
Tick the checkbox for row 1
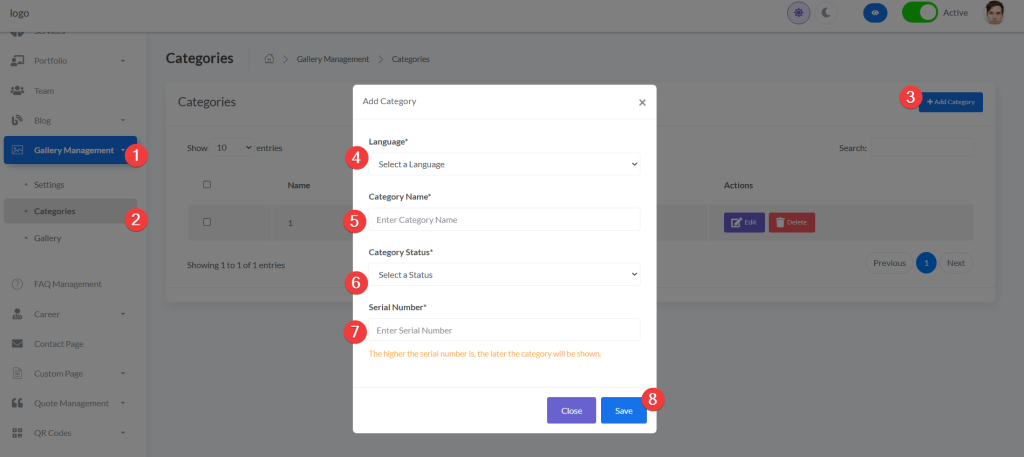tap(207, 222)
